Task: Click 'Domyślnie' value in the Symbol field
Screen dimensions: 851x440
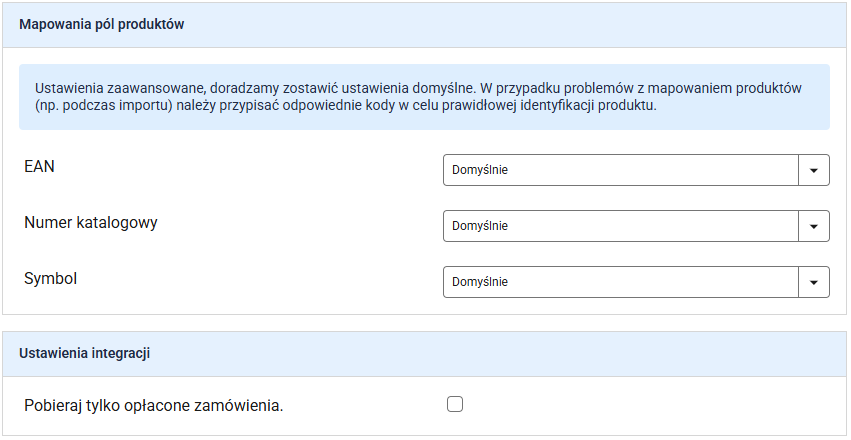Action: (x=480, y=282)
